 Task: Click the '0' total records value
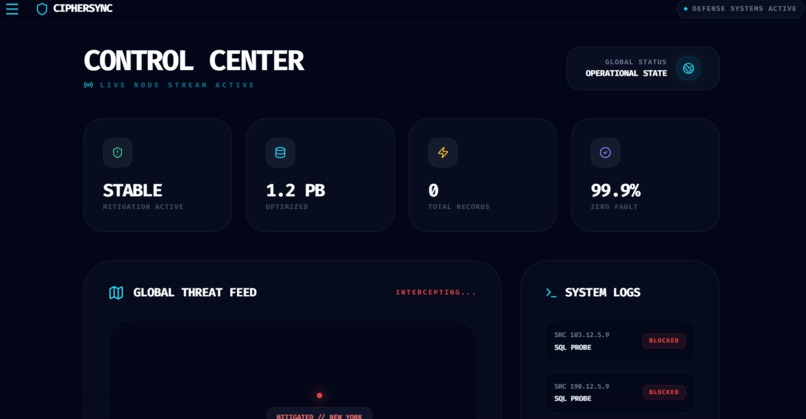pos(433,191)
